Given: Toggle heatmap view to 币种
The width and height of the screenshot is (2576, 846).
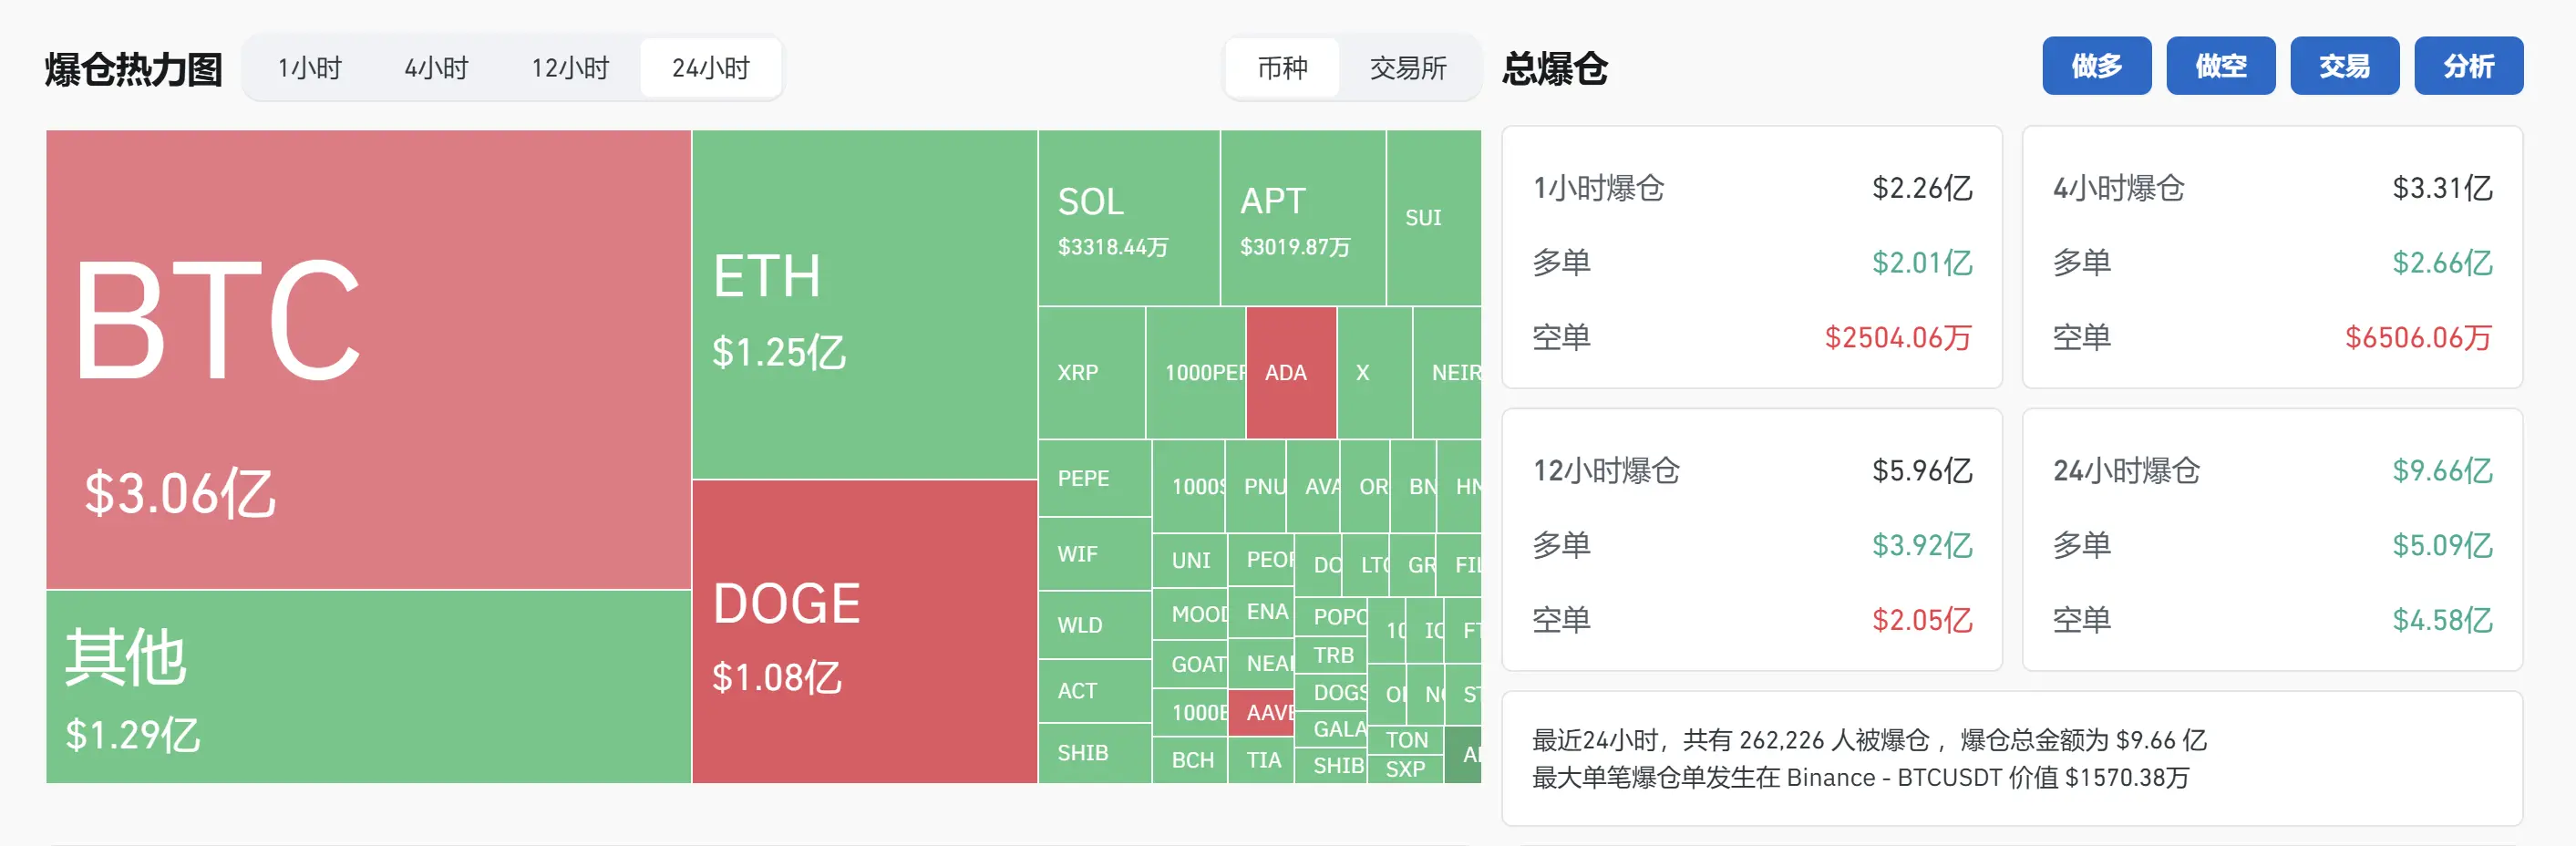Looking at the screenshot, I should 1282,68.
